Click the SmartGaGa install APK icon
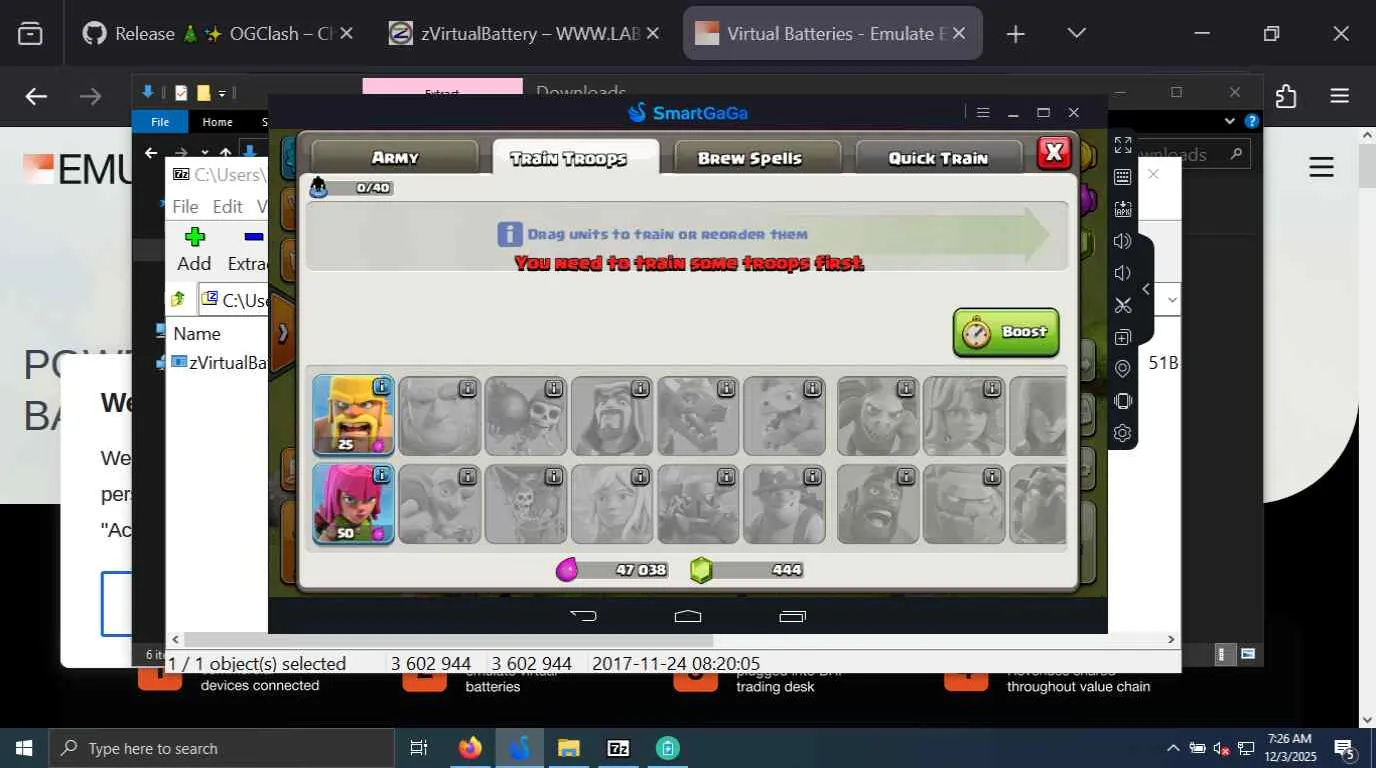The image size is (1376, 768). coord(1123,209)
